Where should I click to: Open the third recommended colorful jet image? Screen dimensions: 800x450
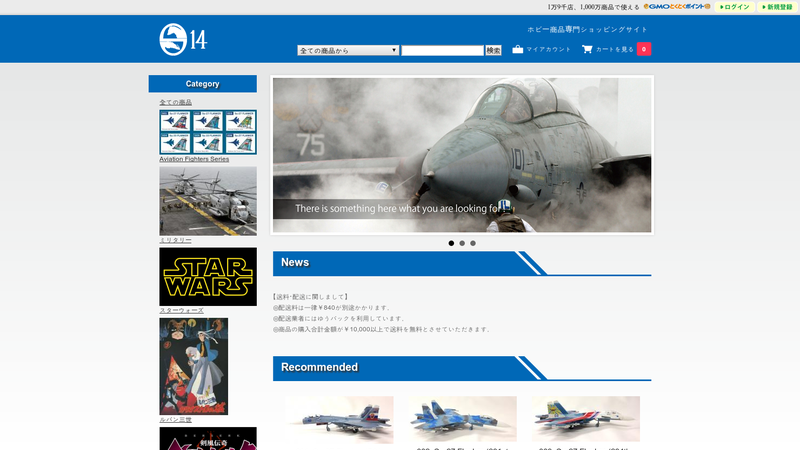coord(585,419)
